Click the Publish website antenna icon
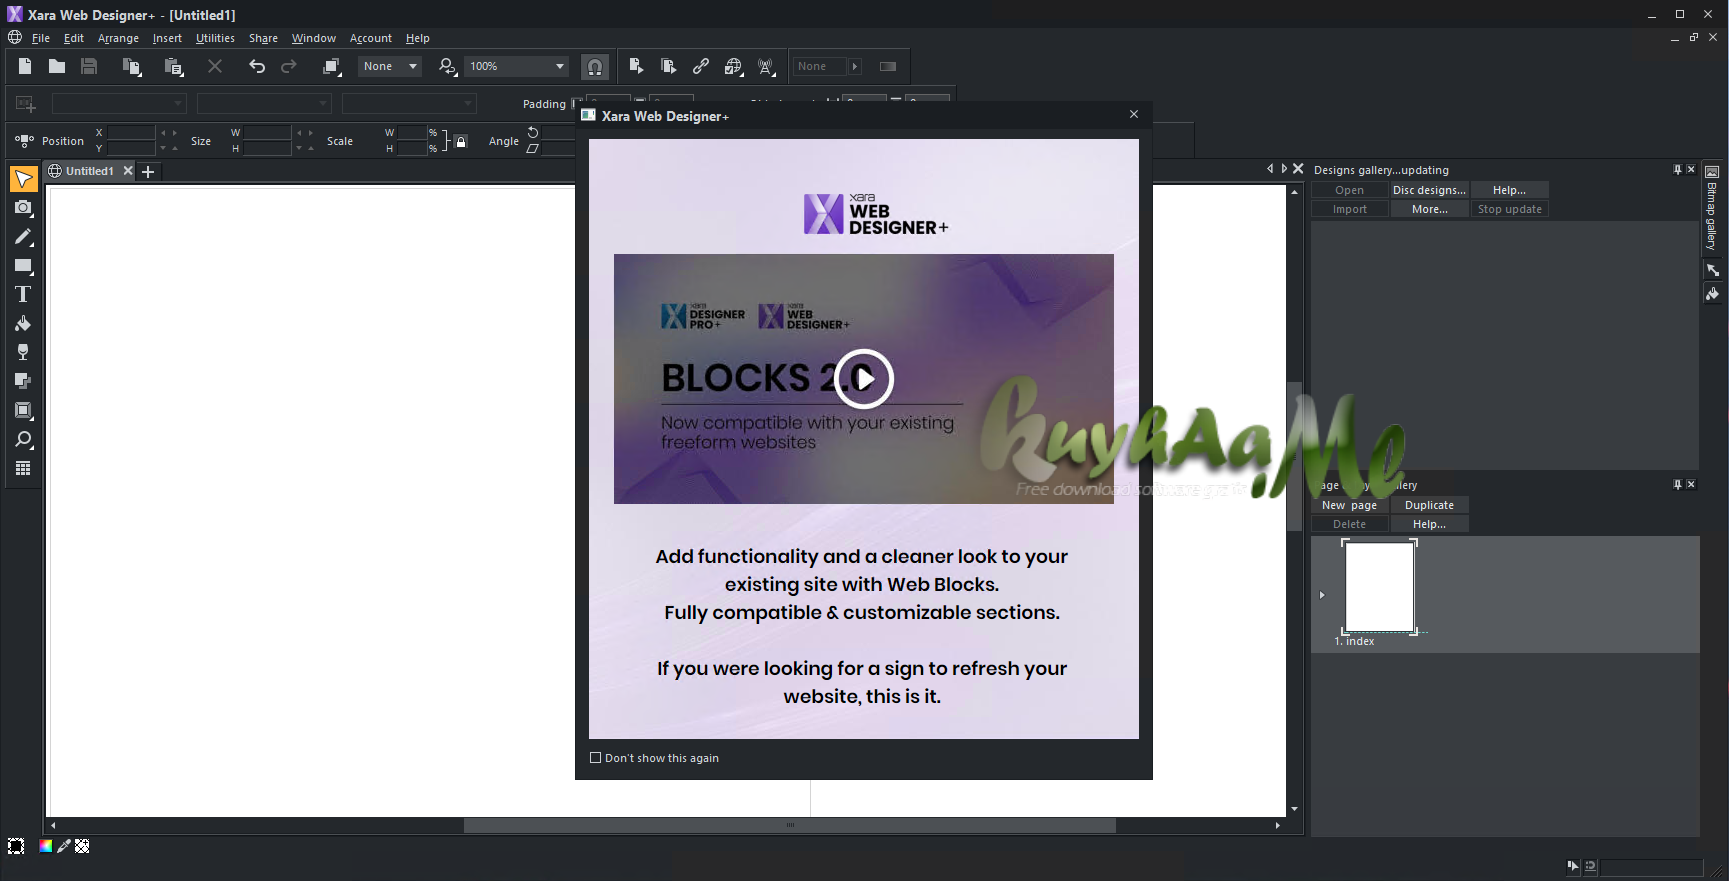1729x881 pixels. [x=766, y=66]
